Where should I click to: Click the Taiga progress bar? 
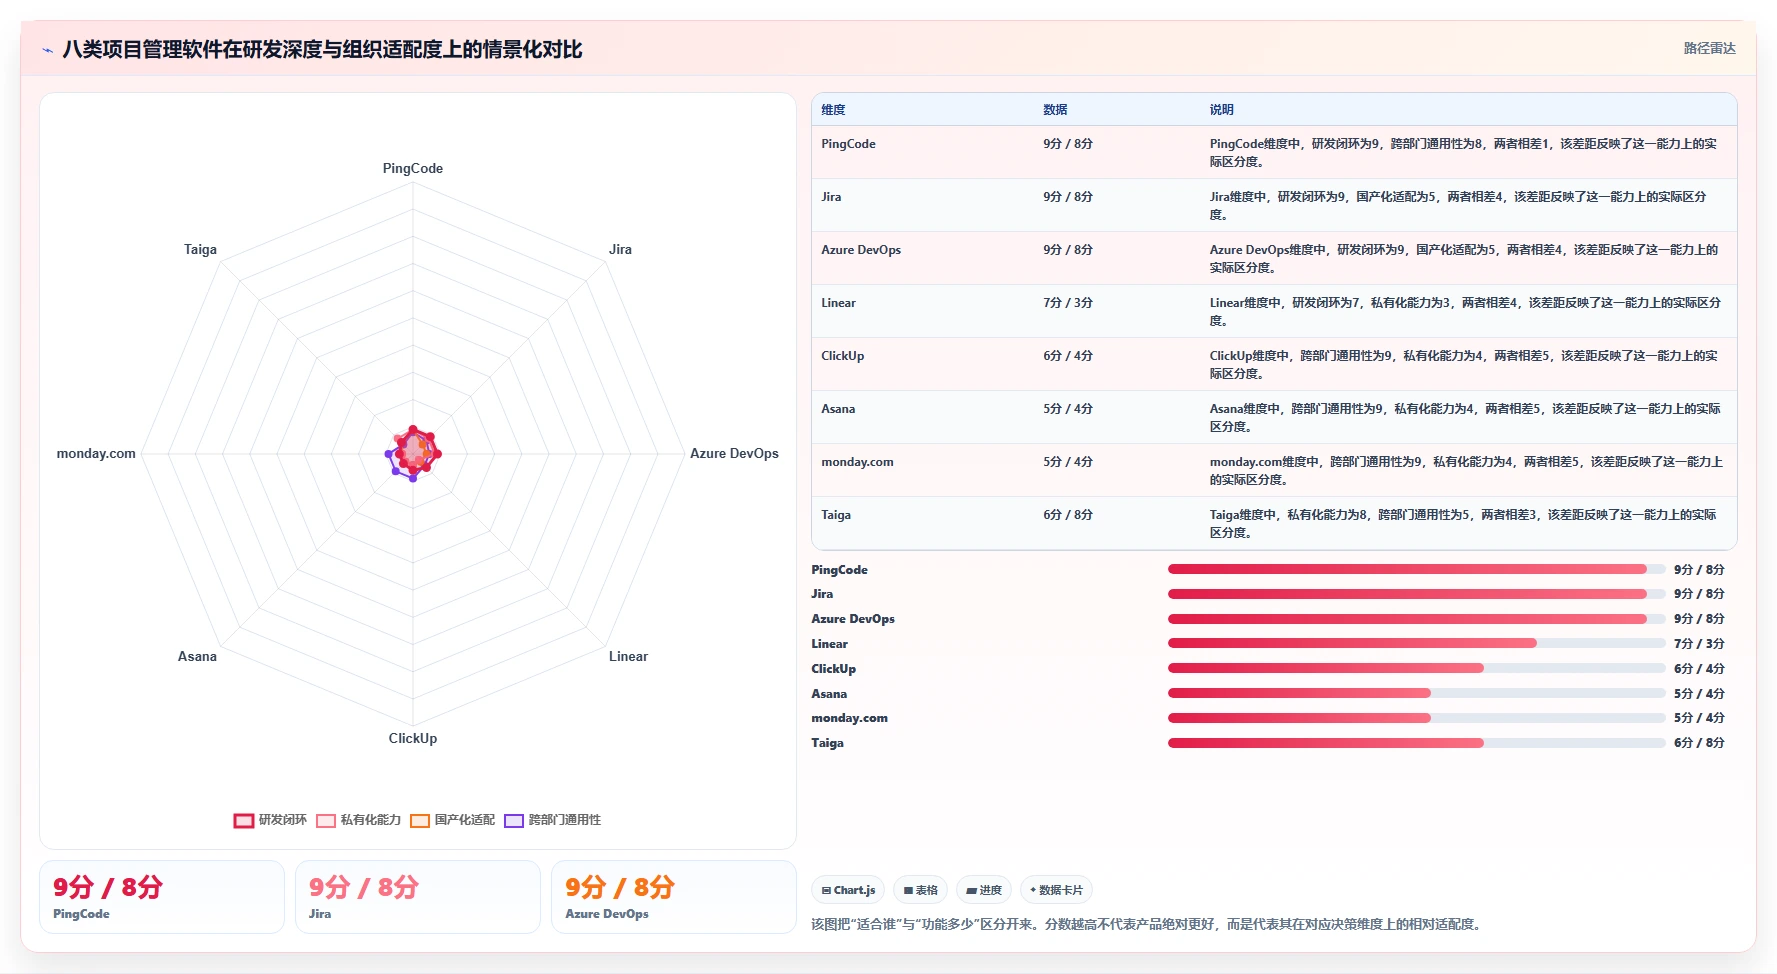(x=1416, y=743)
